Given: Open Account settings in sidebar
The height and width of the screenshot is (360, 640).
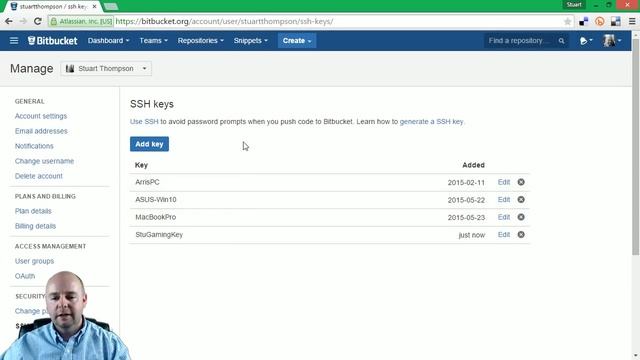Looking at the screenshot, I should (41, 116).
